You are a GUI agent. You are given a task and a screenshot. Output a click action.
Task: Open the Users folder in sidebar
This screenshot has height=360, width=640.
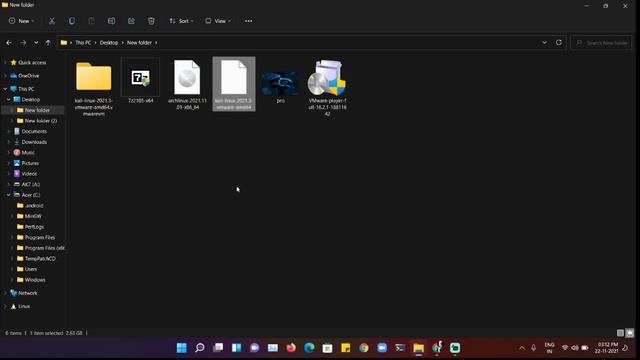click(x=31, y=269)
